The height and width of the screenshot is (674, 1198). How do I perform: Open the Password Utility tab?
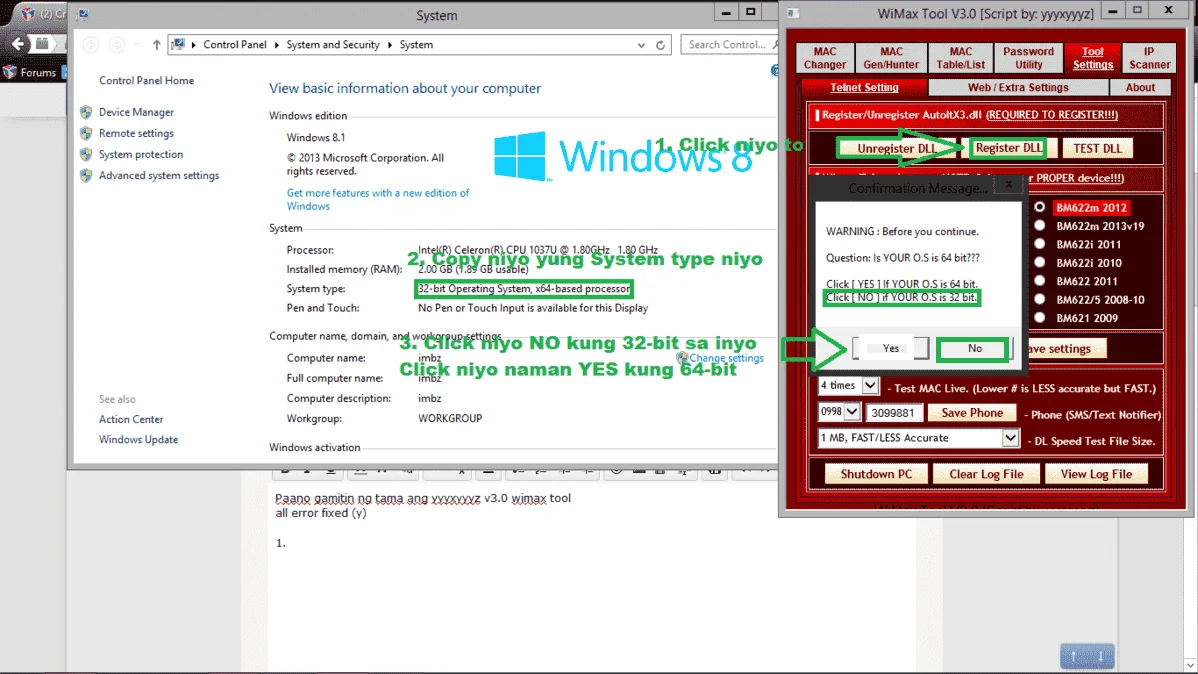coord(1028,58)
